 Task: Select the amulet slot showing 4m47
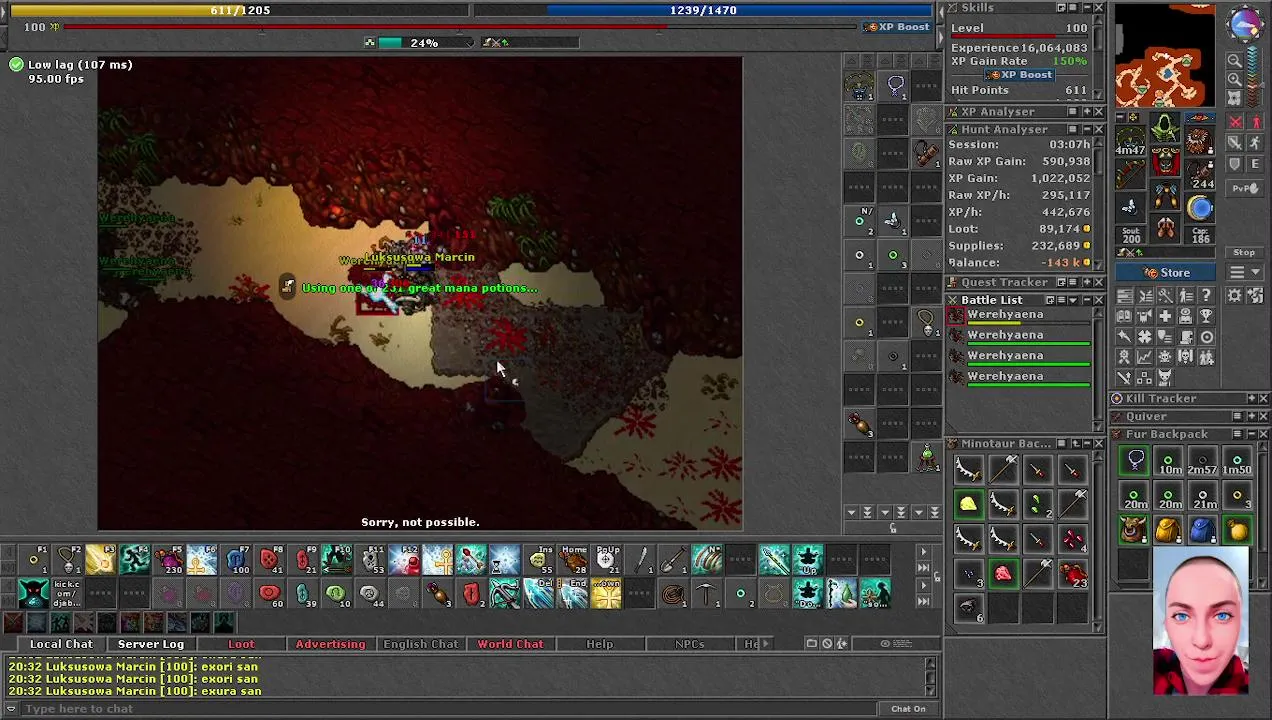click(x=1130, y=139)
